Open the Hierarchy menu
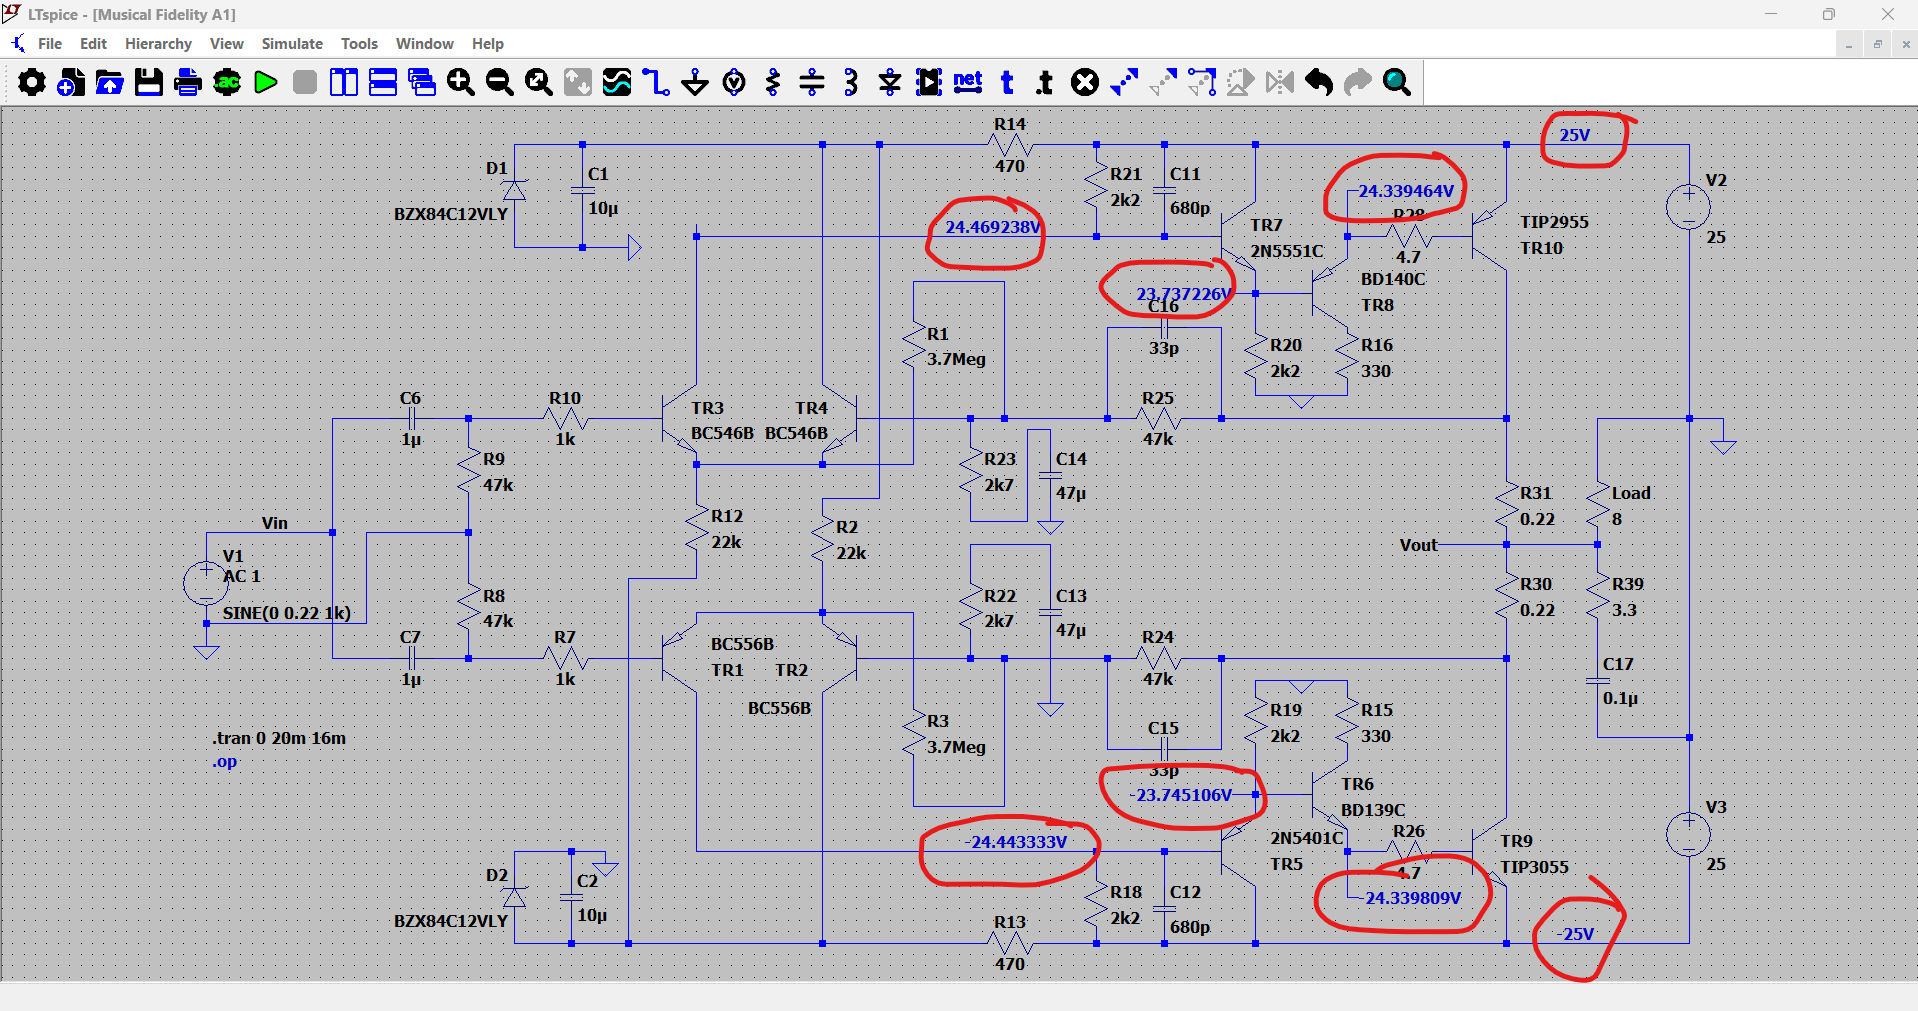 click(x=158, y=44)
